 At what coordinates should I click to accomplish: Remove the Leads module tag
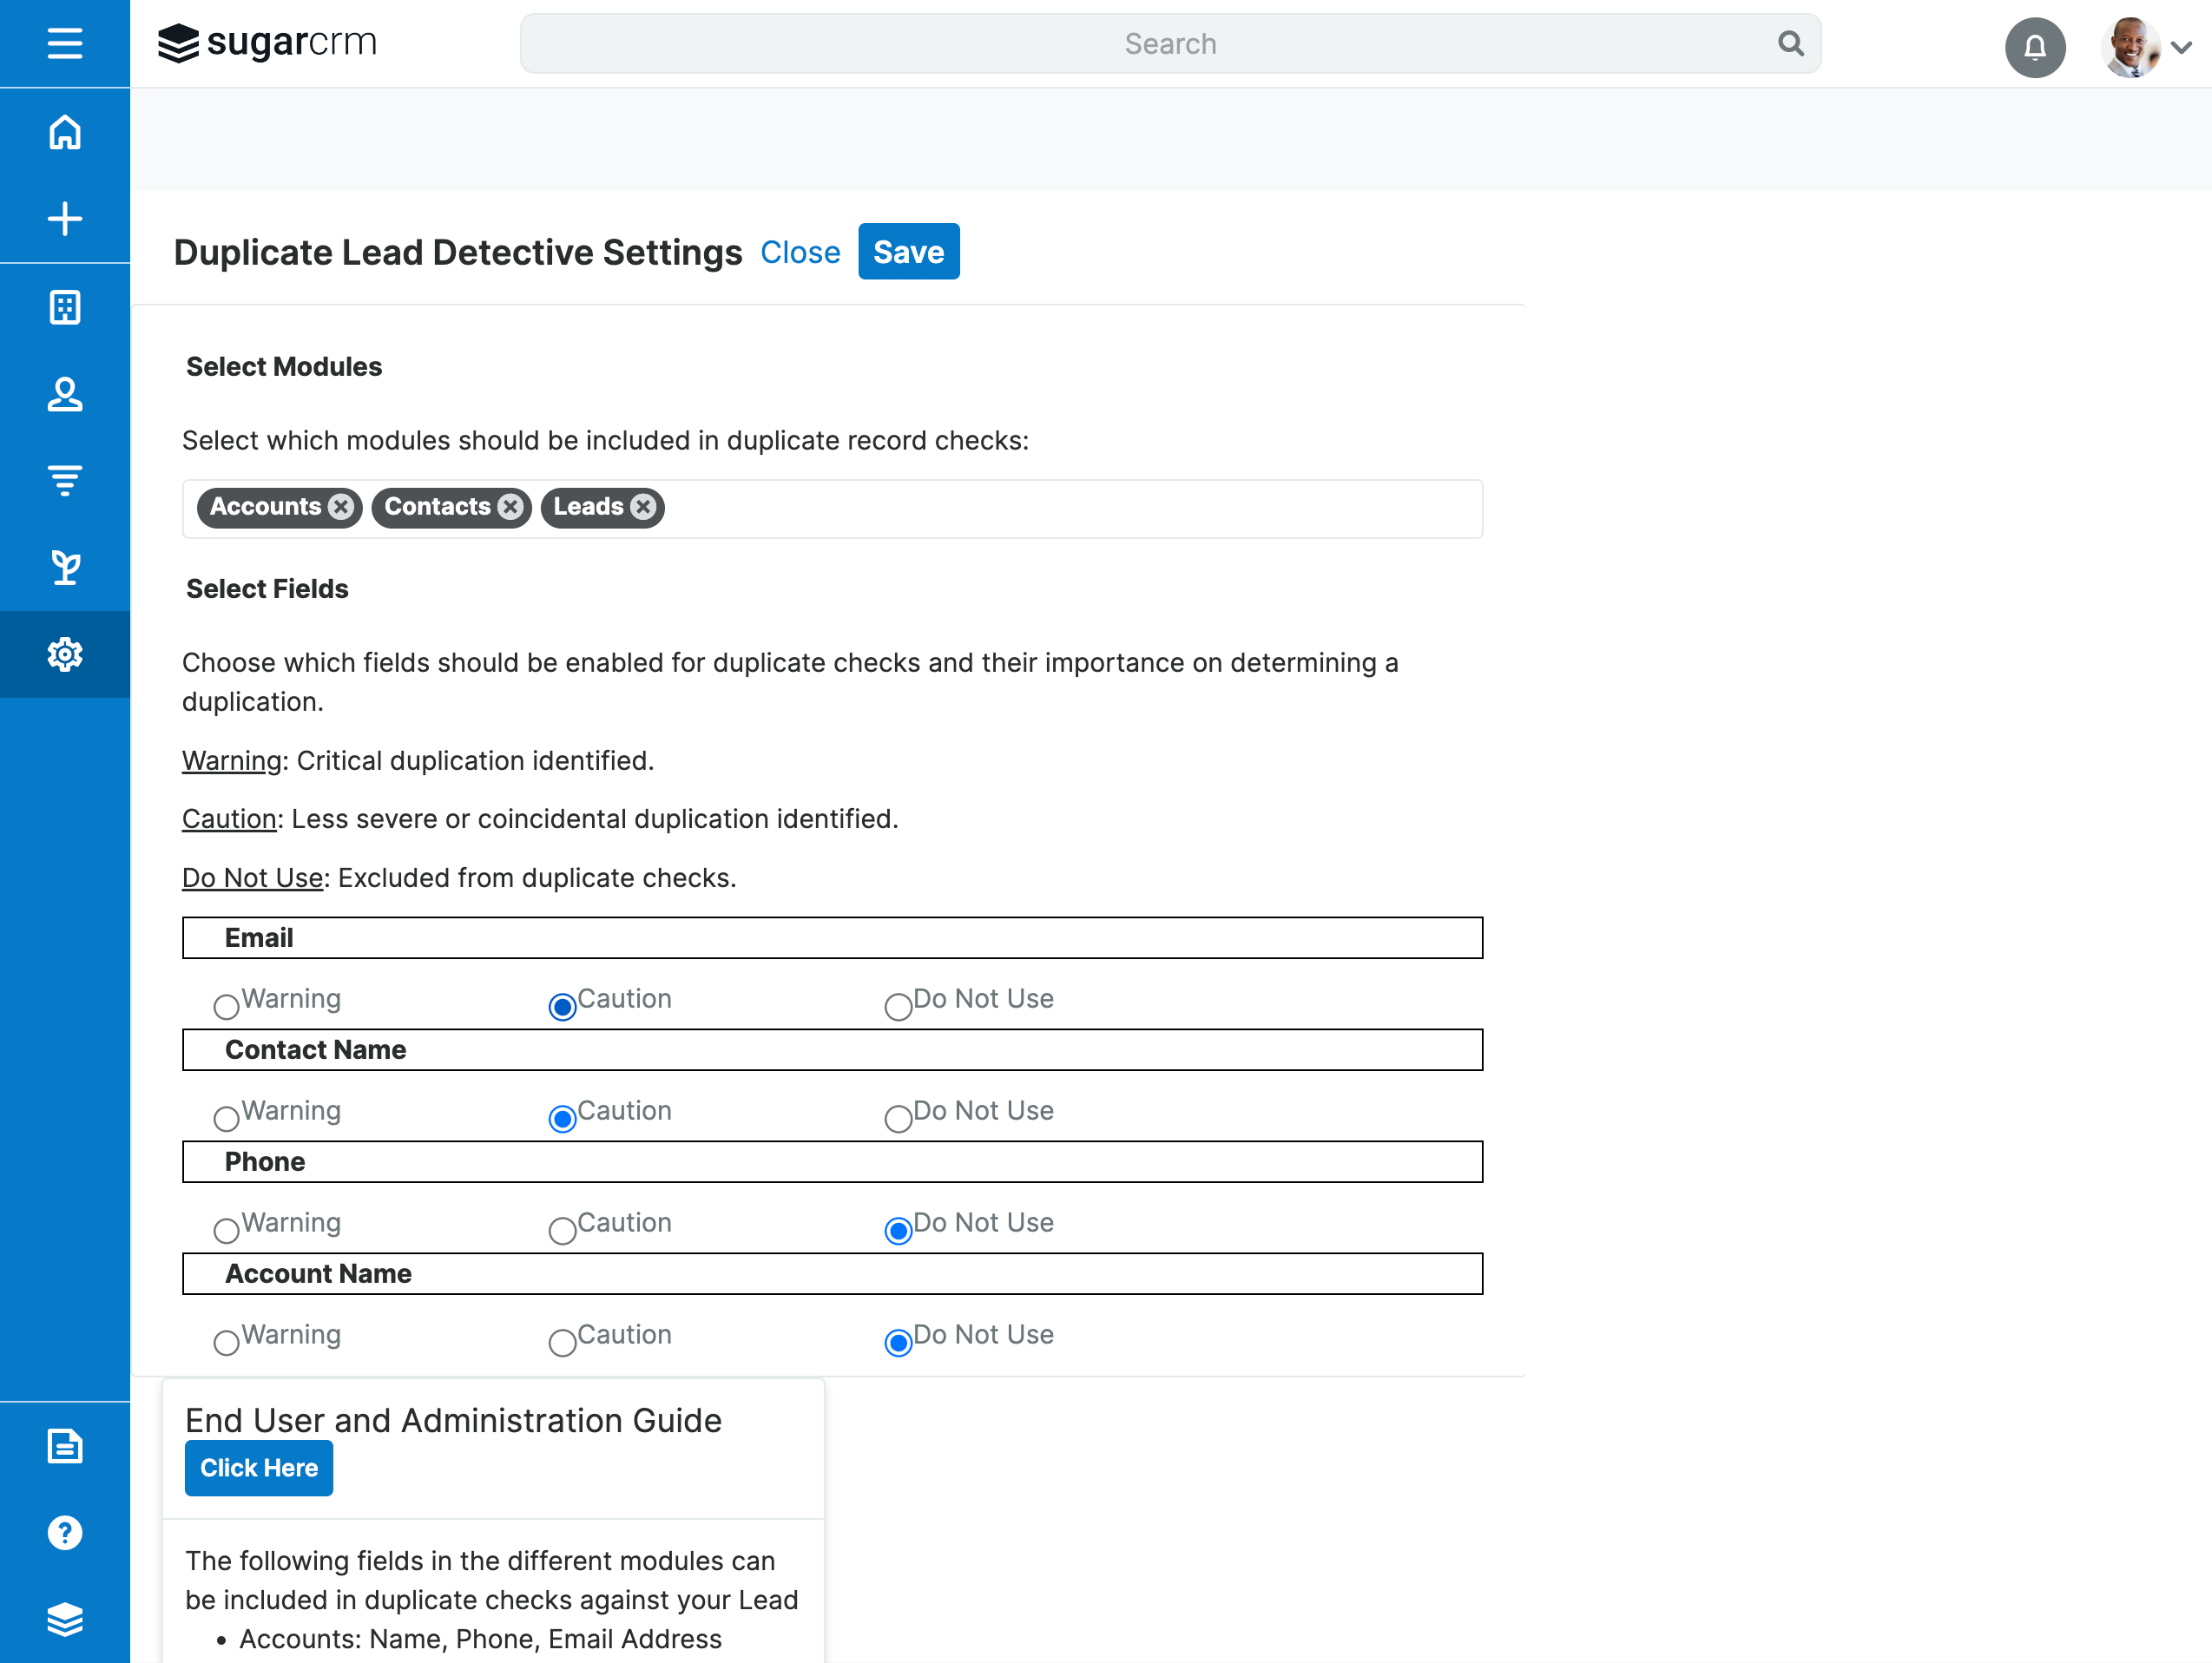point(643,507)
